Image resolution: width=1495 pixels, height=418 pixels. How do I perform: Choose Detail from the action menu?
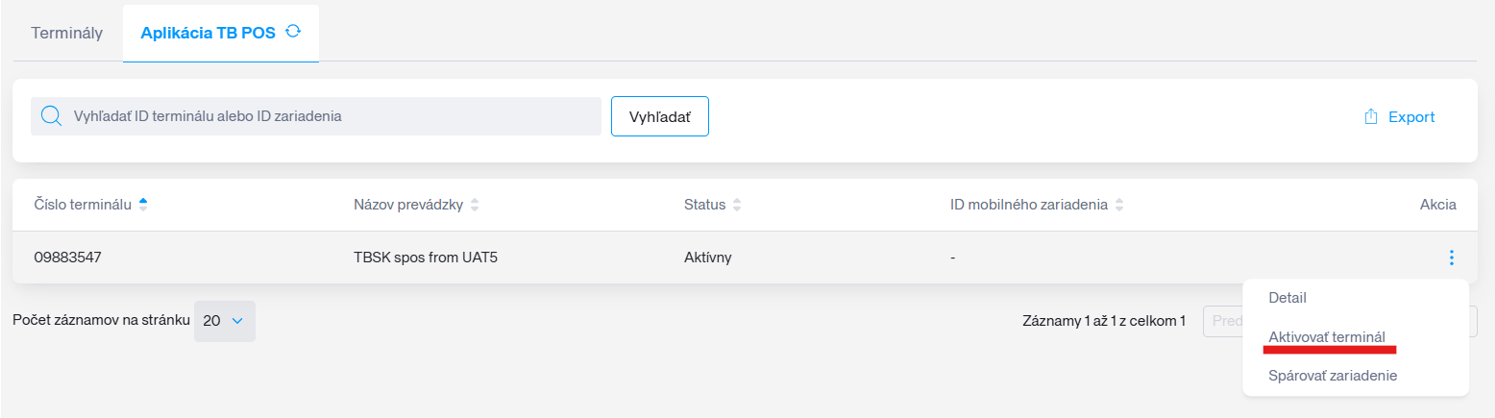click(1287, 298)
